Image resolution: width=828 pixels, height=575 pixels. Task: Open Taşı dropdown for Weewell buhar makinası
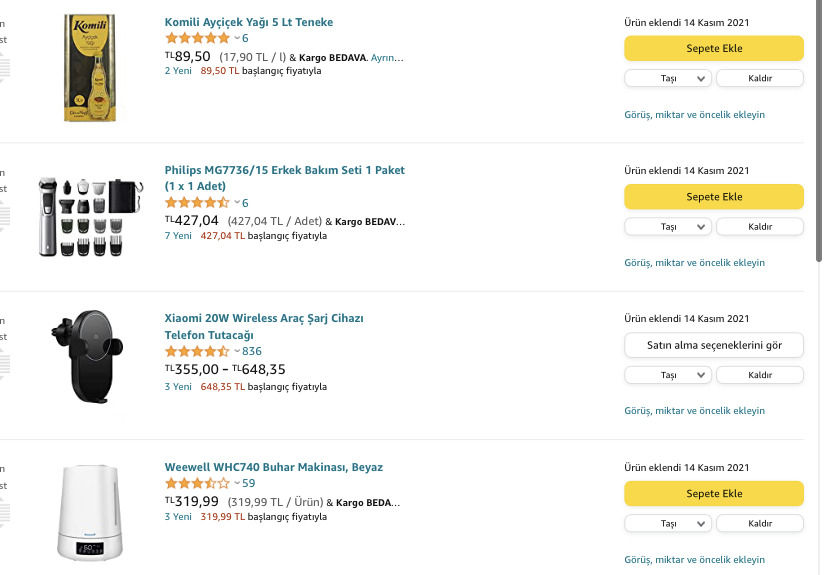pos(668,523)
